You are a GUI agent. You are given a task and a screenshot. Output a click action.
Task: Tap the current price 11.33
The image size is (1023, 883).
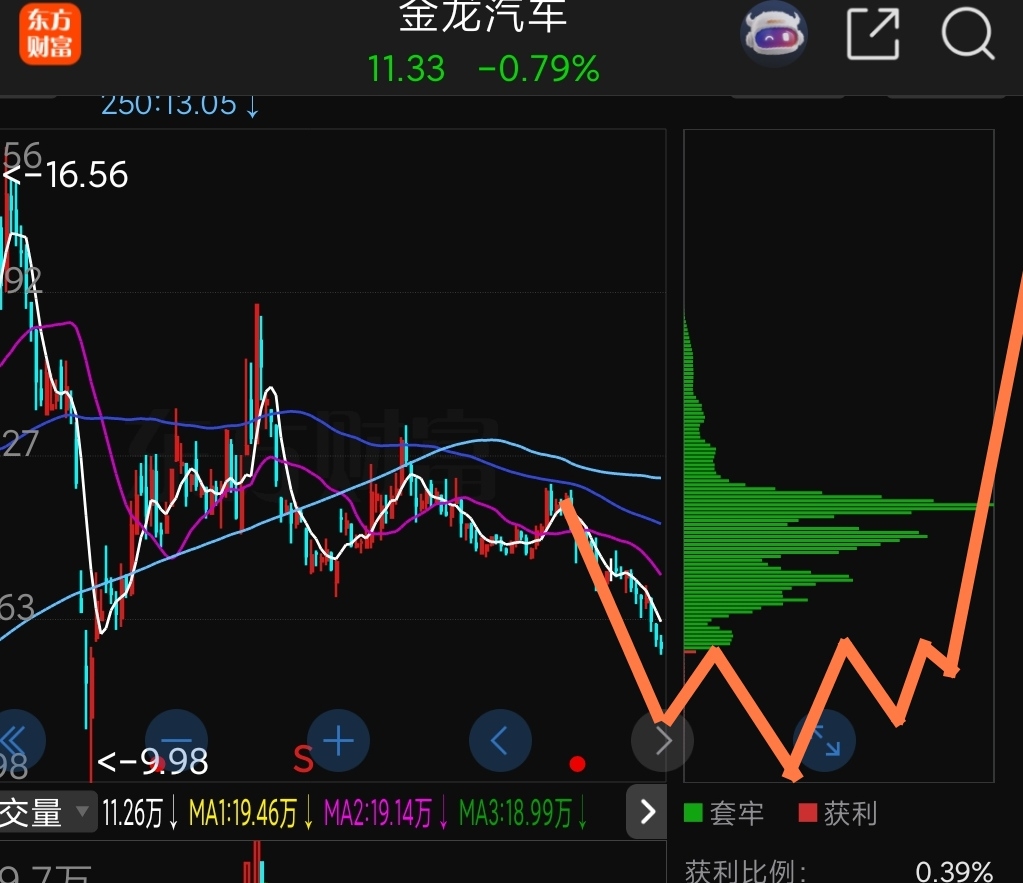406,69
